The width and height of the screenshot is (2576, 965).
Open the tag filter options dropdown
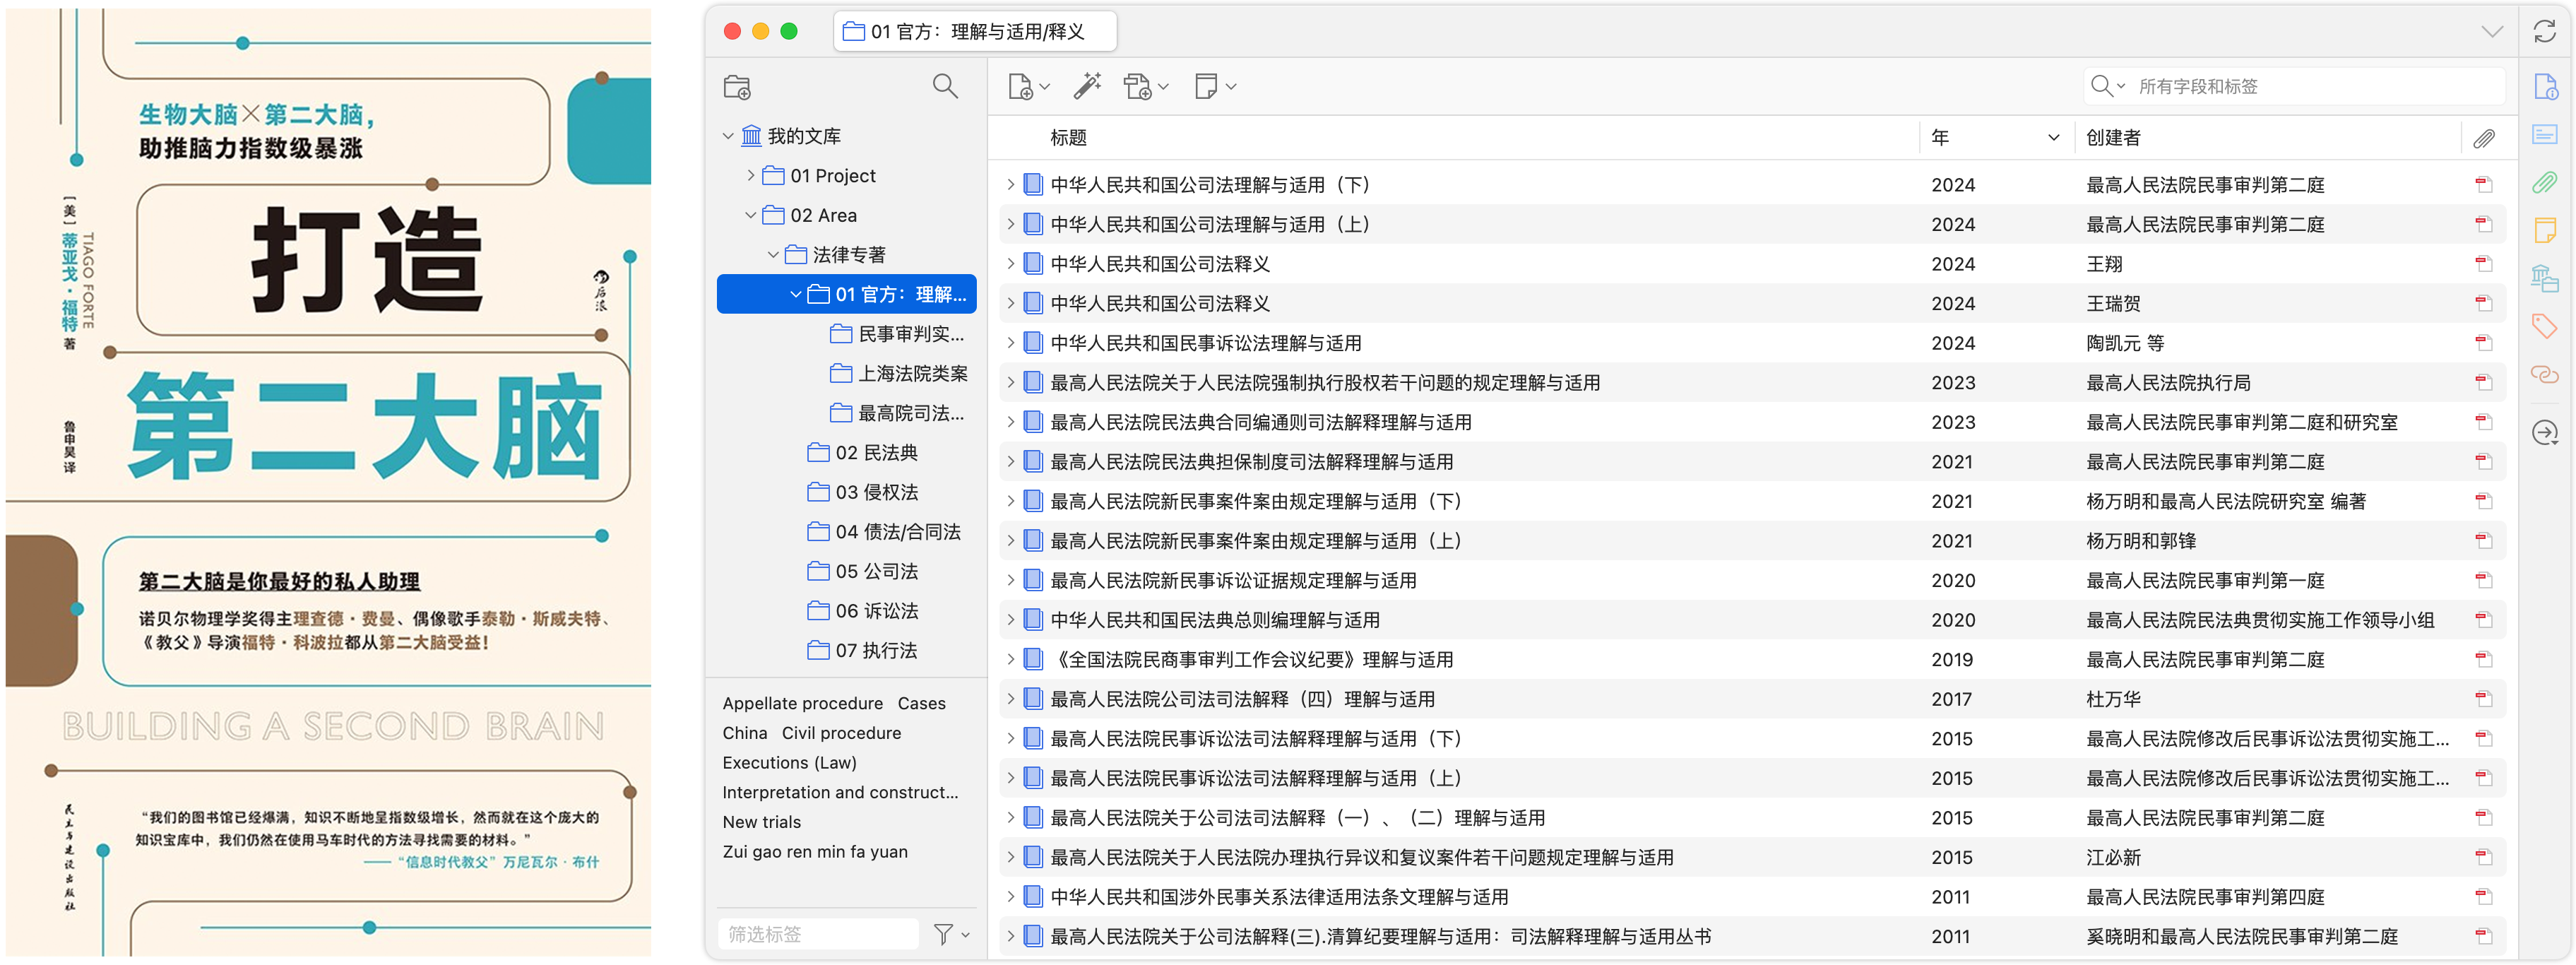[951, 934]
